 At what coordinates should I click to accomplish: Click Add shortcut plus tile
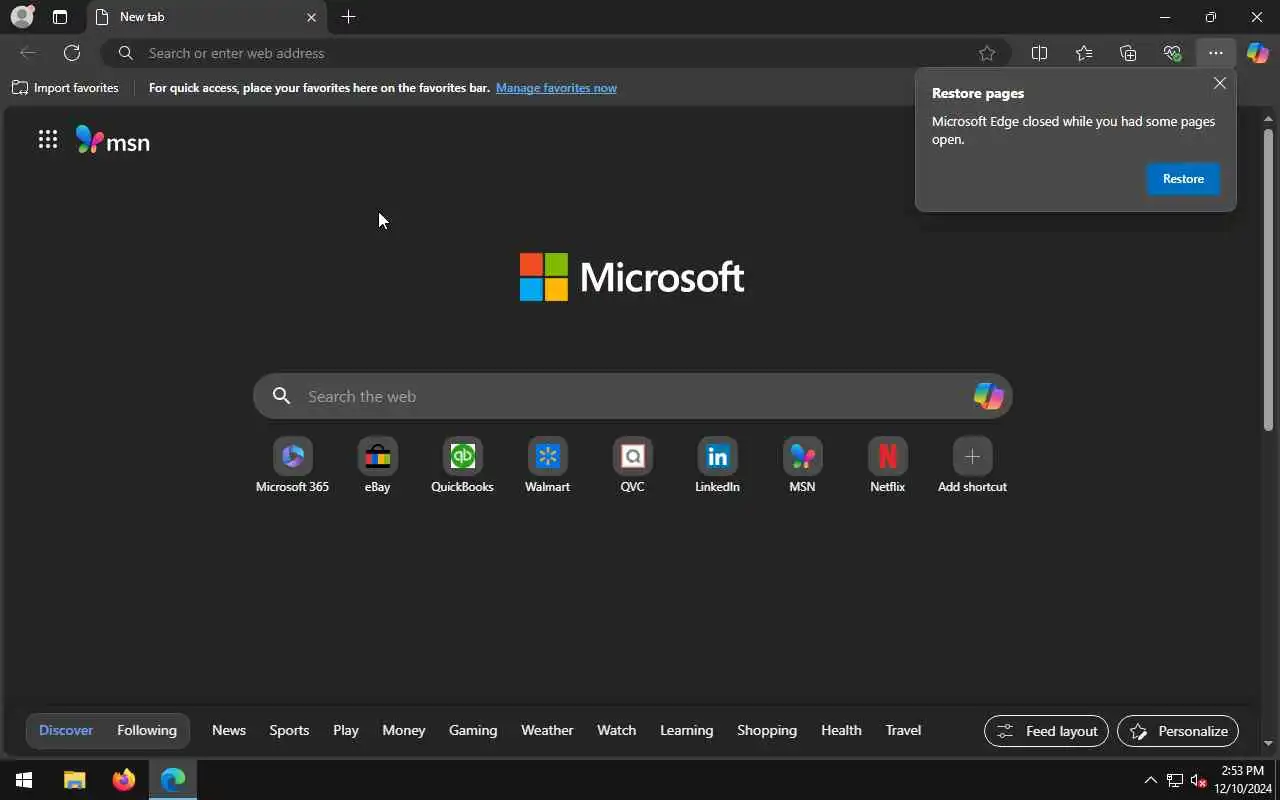click(x=972, y=465)
